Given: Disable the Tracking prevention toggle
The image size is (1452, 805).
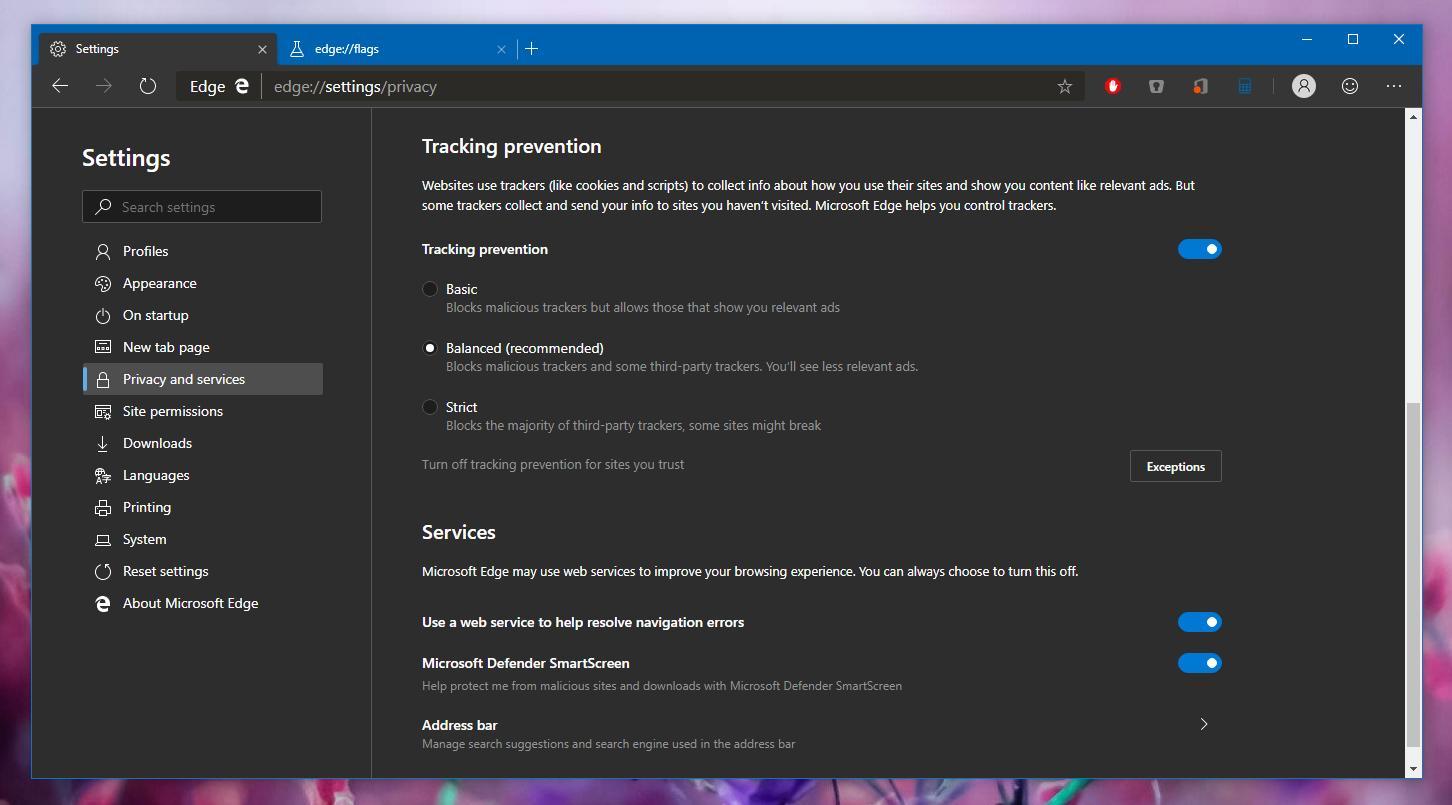Looking at the screenshot, I should [x=1200, y=249].
